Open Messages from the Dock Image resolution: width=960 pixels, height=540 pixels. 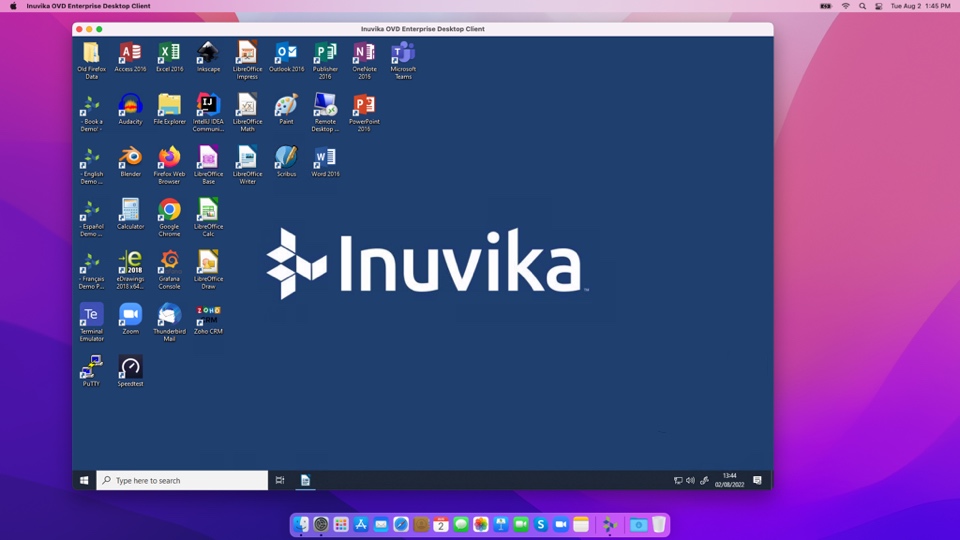(461, 525)
